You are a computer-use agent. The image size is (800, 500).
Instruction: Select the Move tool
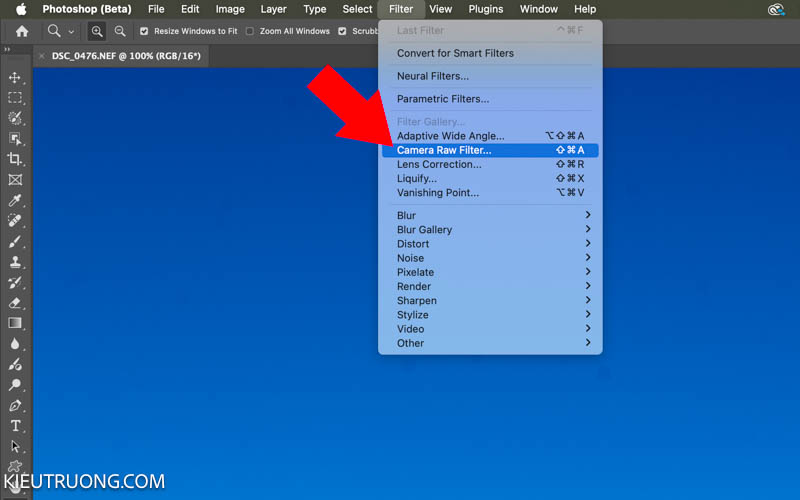tap(15, 78)
